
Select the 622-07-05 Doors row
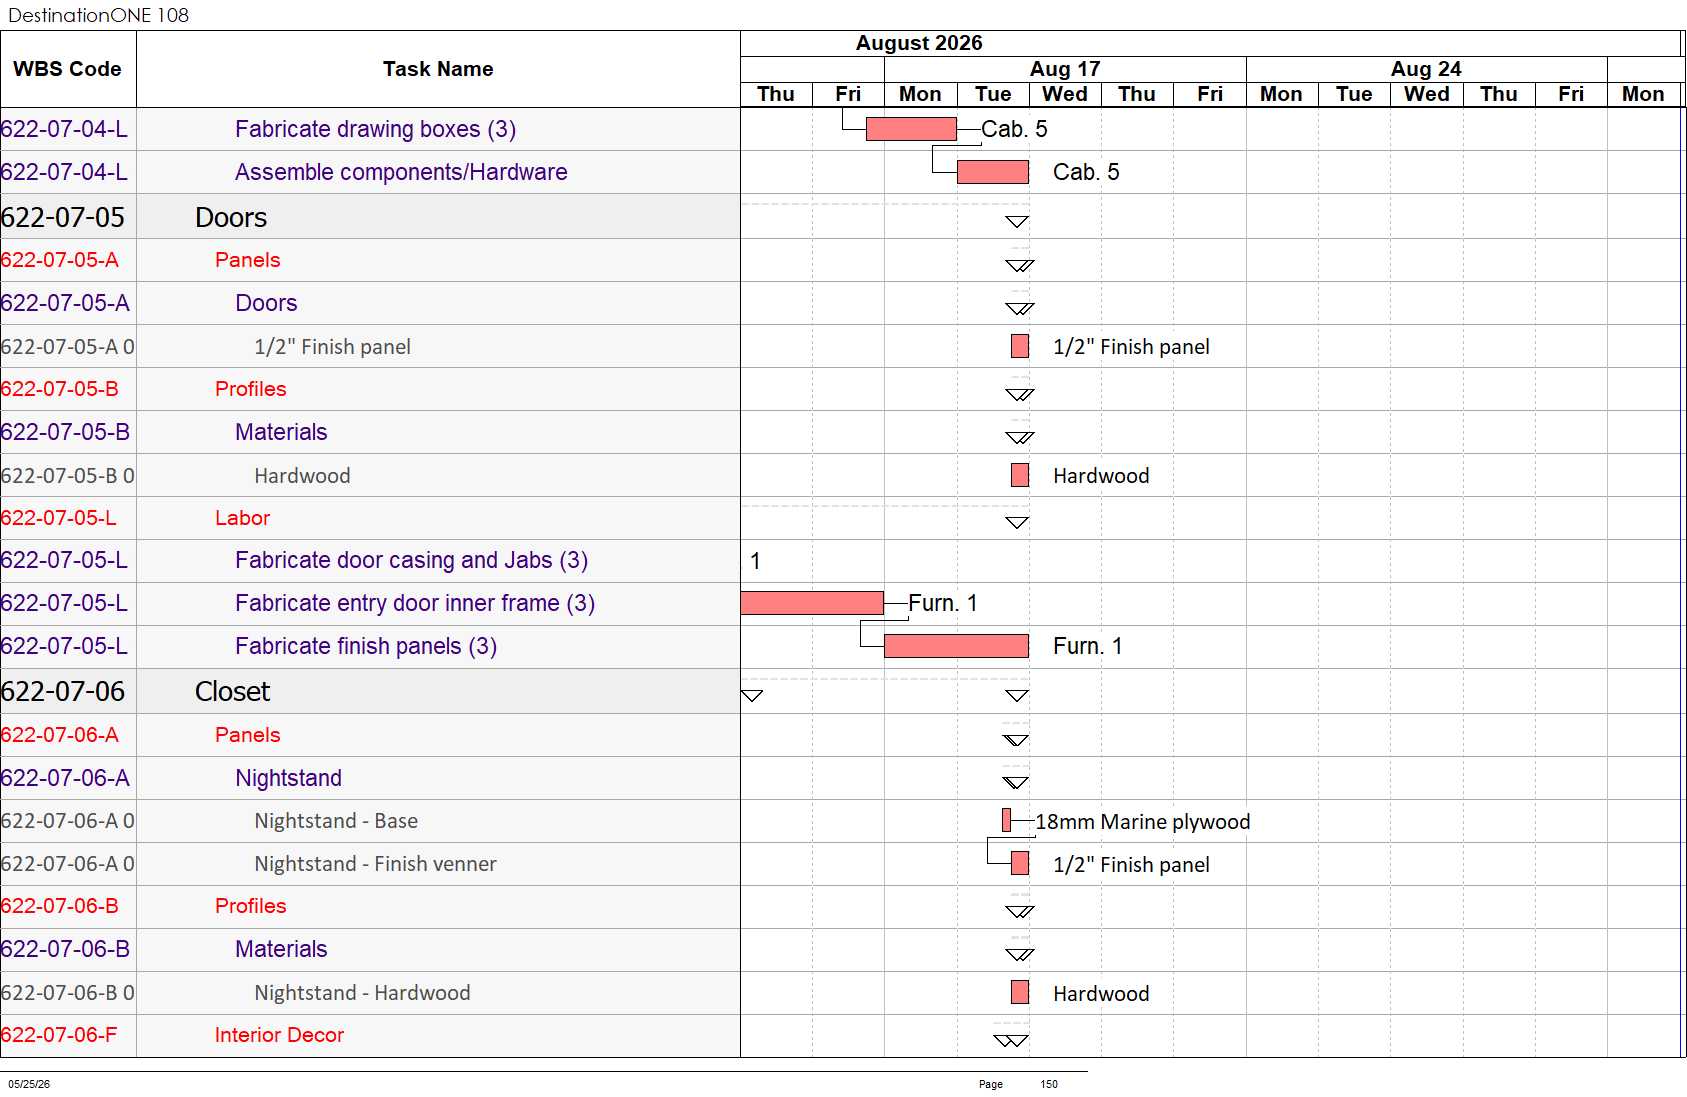click(370, 217)
